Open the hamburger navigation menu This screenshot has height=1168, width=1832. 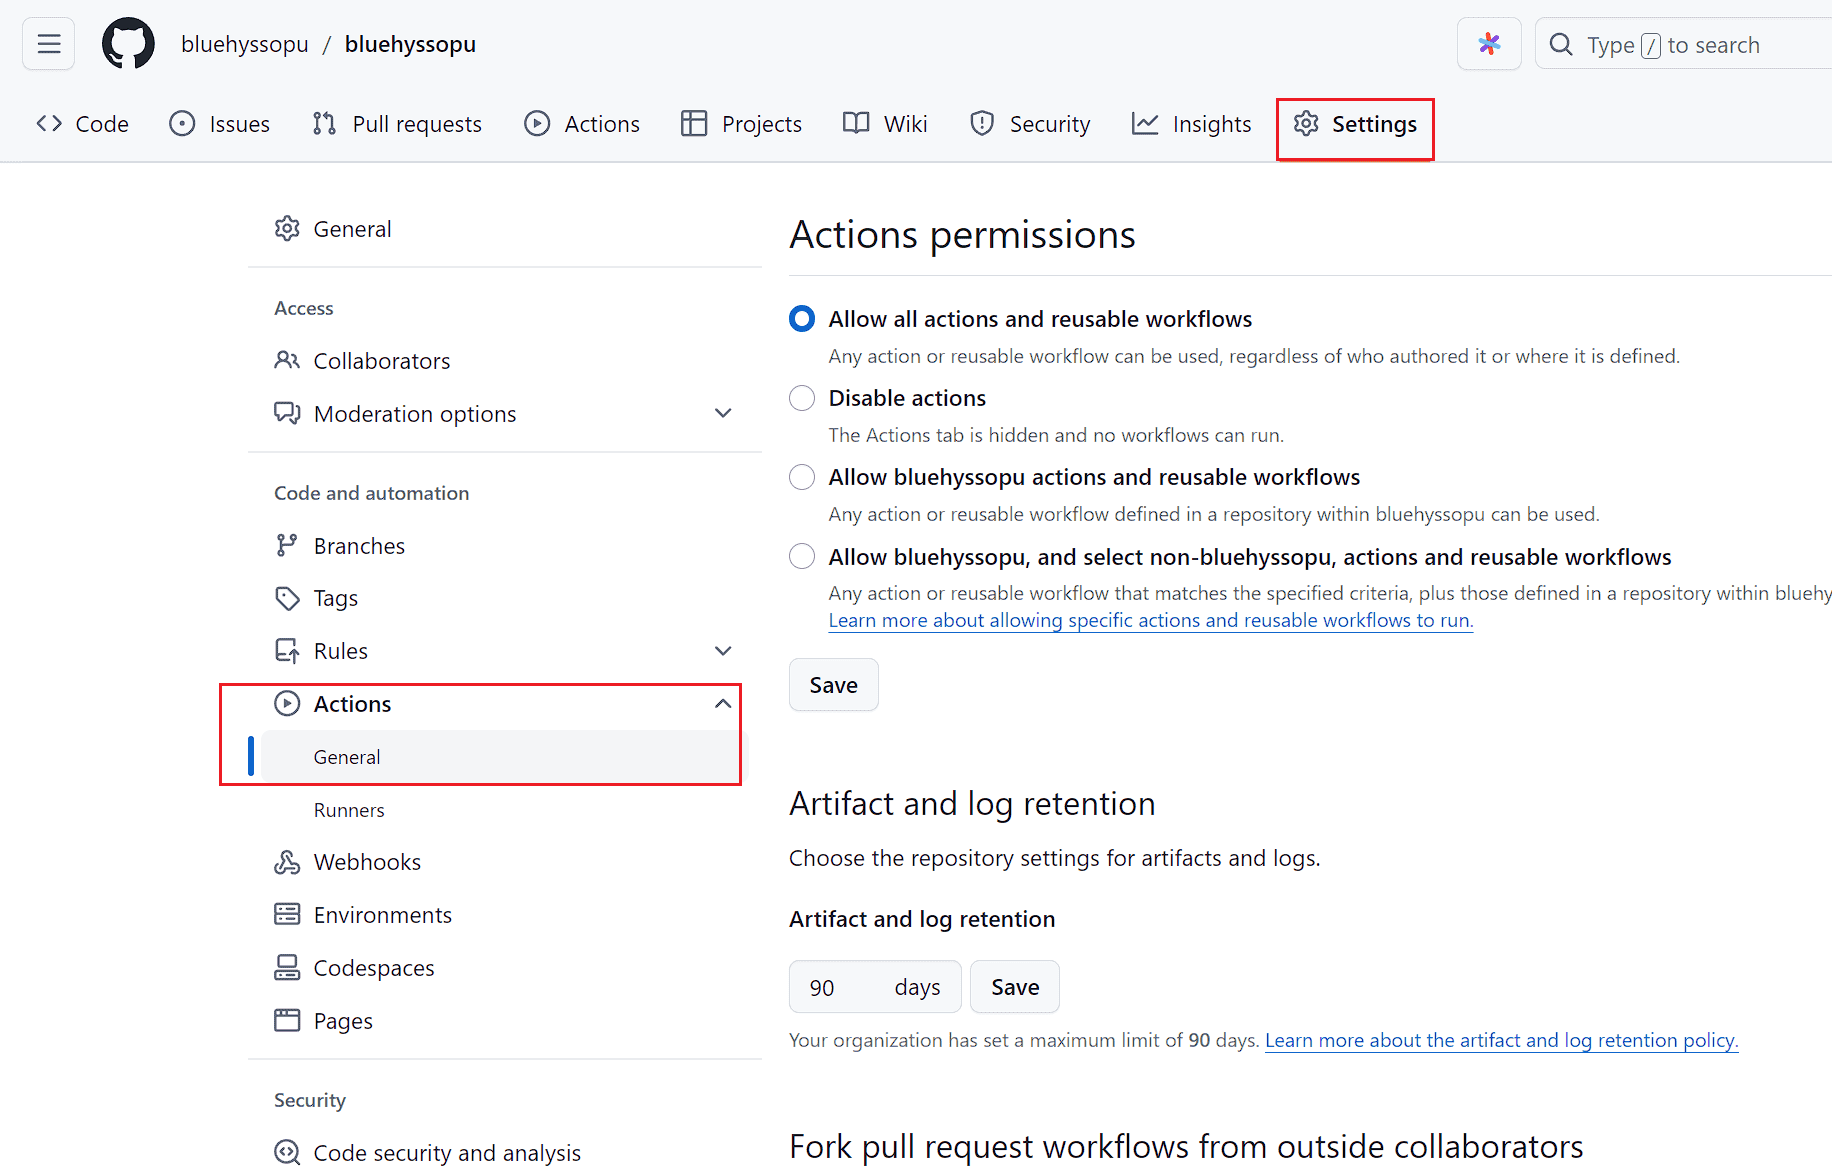point(48,44)
